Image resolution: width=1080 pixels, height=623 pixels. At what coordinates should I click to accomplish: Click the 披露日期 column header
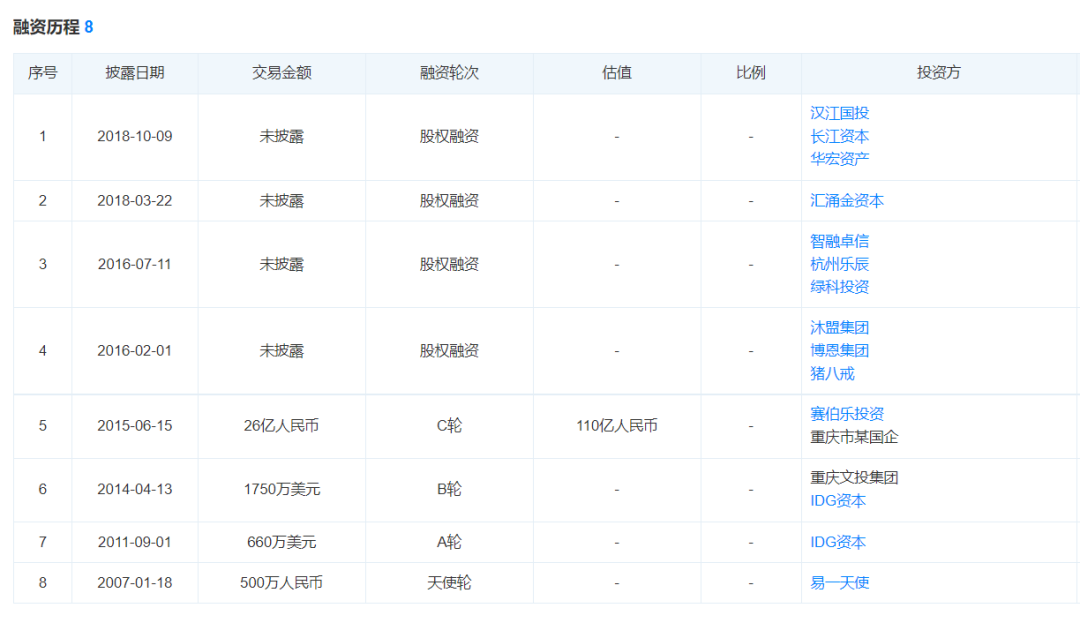point(135,73)
